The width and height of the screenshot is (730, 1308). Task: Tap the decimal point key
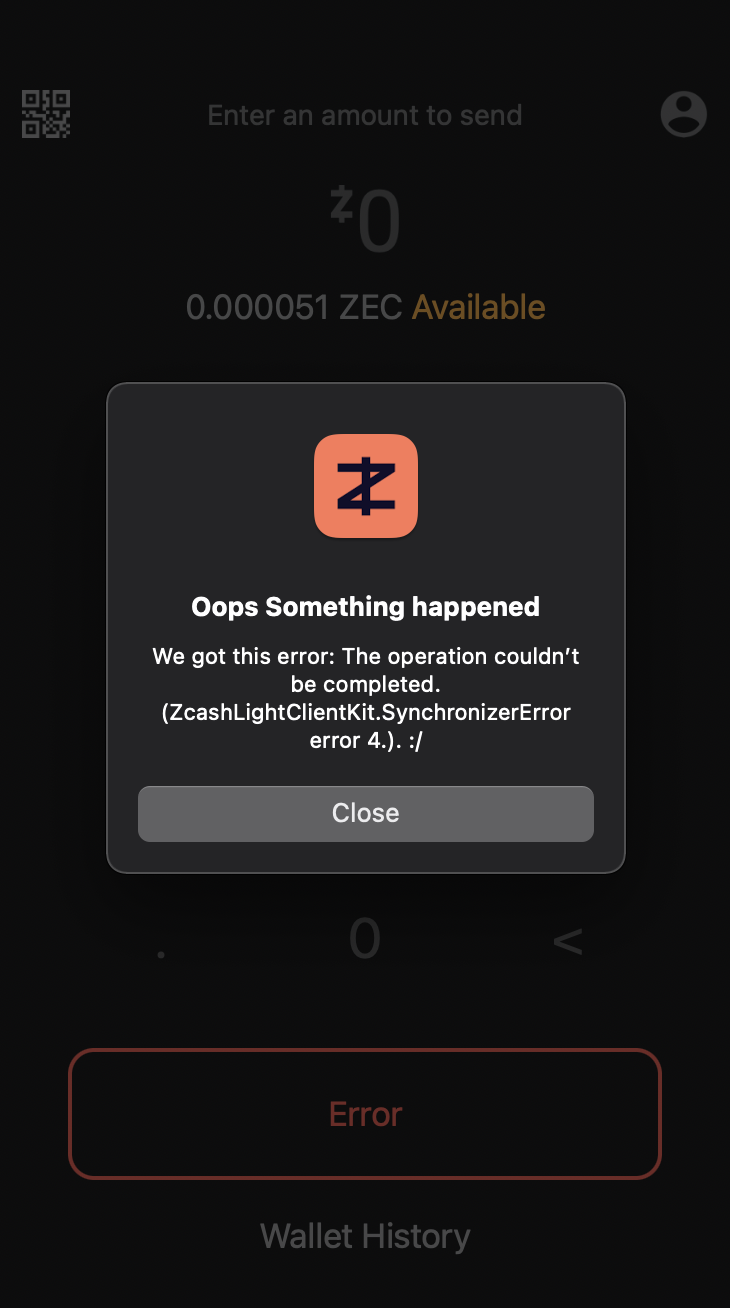click(162, 954)
